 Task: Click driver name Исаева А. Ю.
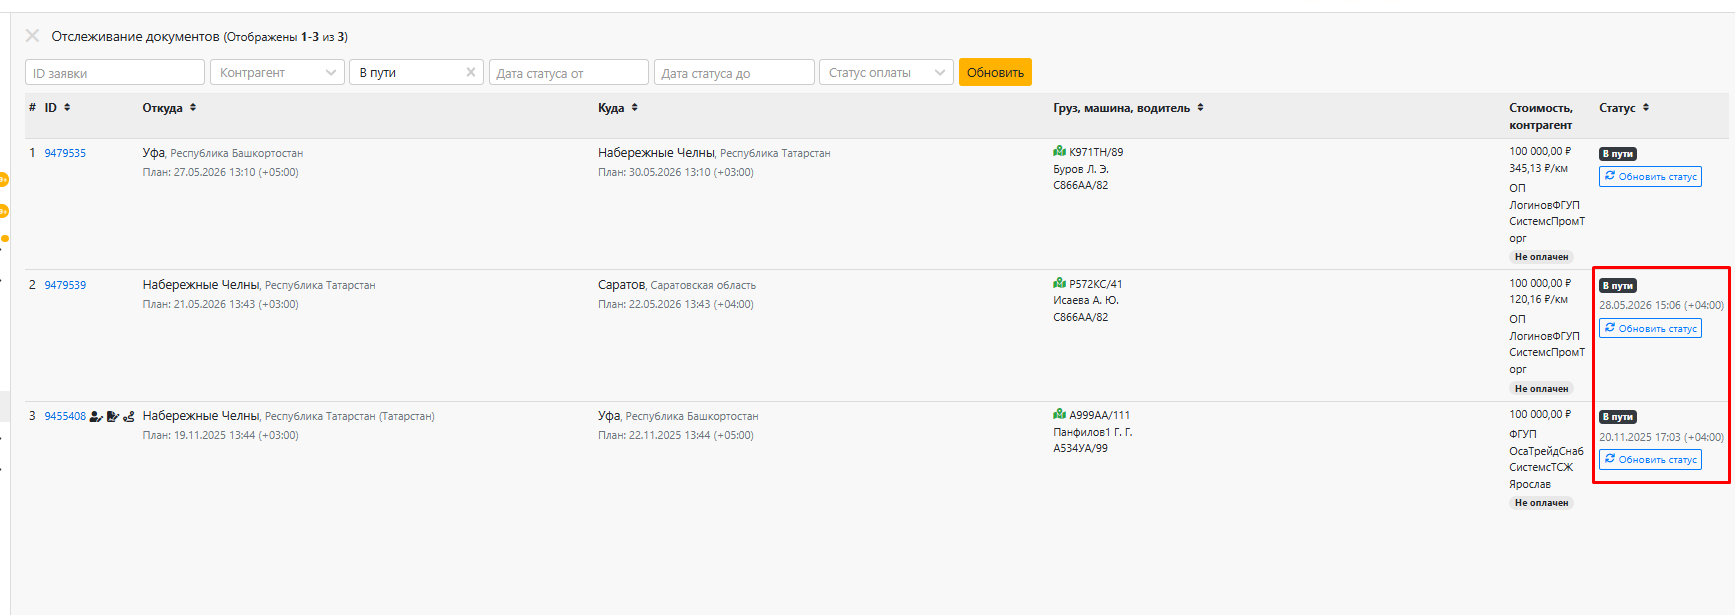click(1086, 300)
